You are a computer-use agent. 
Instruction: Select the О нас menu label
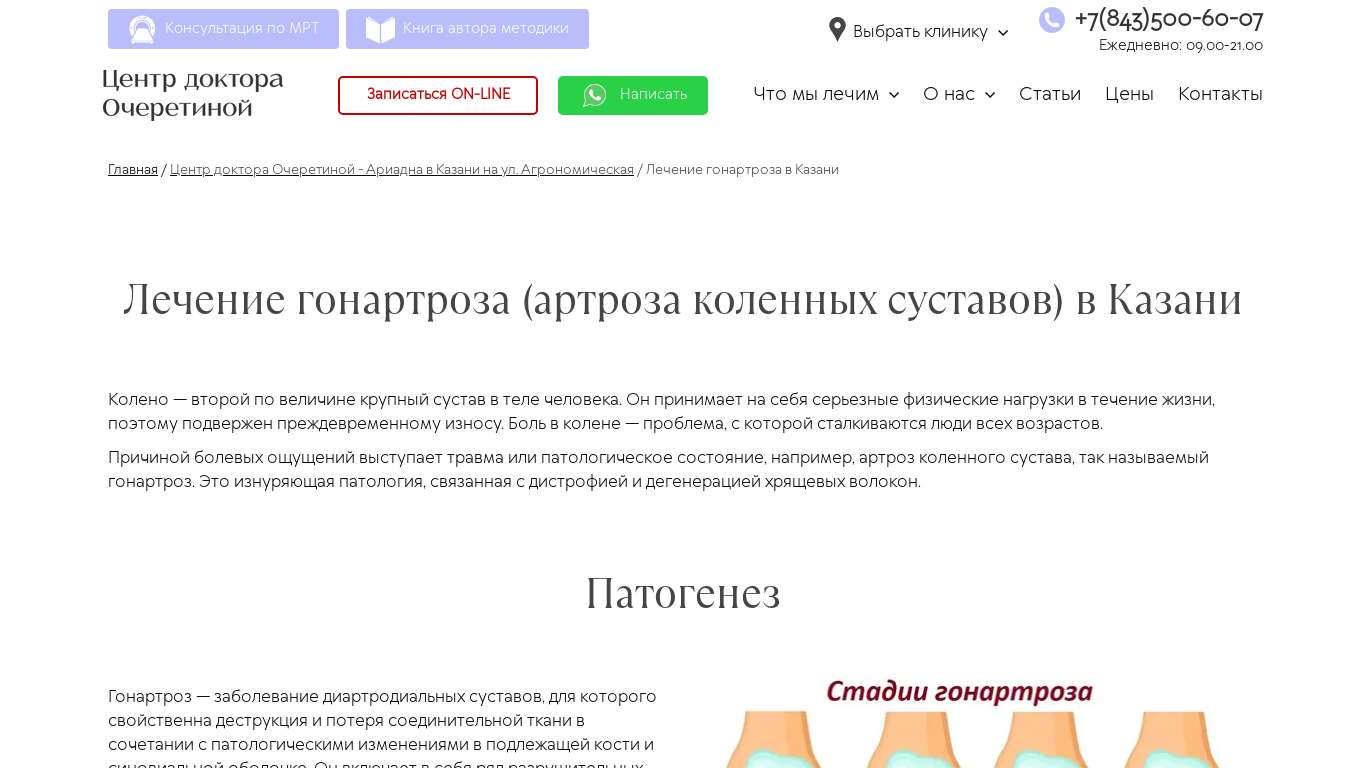click(x=948, y=94)
